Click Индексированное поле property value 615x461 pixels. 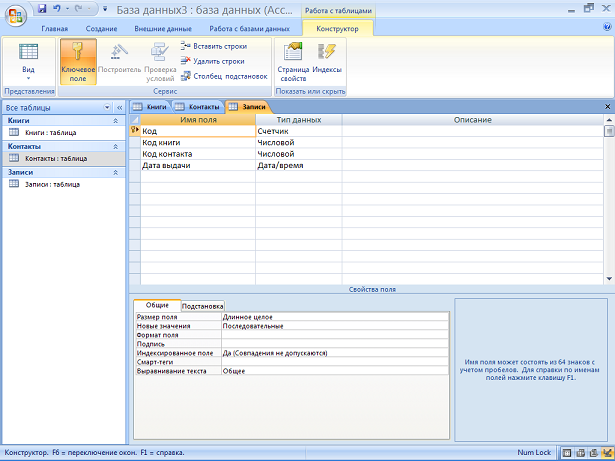pos(335,353)
